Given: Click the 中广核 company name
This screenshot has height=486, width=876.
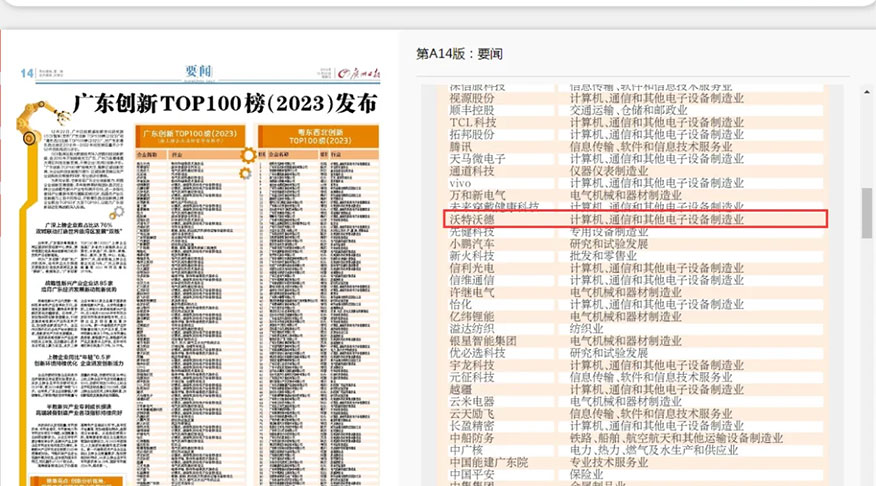Looking at the screenshot, I should click(x=466, y=450).
